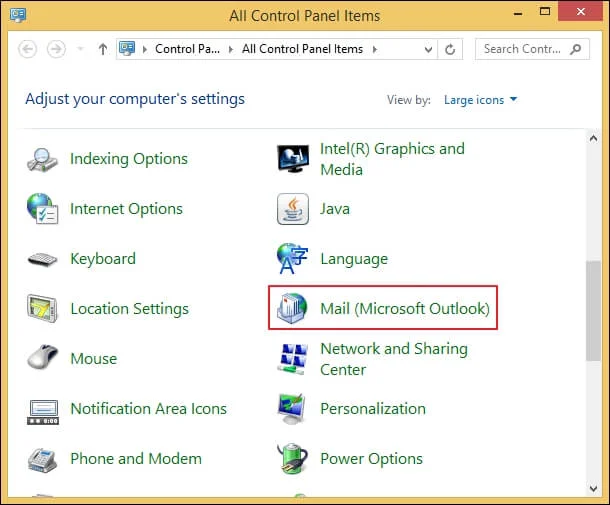Click the Phone and Modem icon
Image resolution: width=610 pixels, height=505 pixels.
(42, 460)
